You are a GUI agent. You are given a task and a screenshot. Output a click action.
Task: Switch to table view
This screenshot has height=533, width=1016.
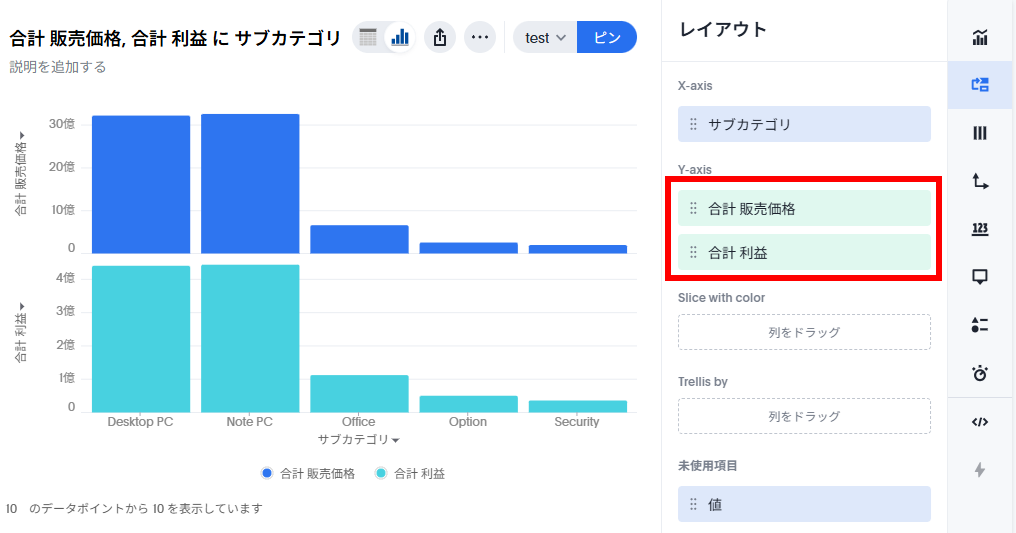(x=368, y=37)
